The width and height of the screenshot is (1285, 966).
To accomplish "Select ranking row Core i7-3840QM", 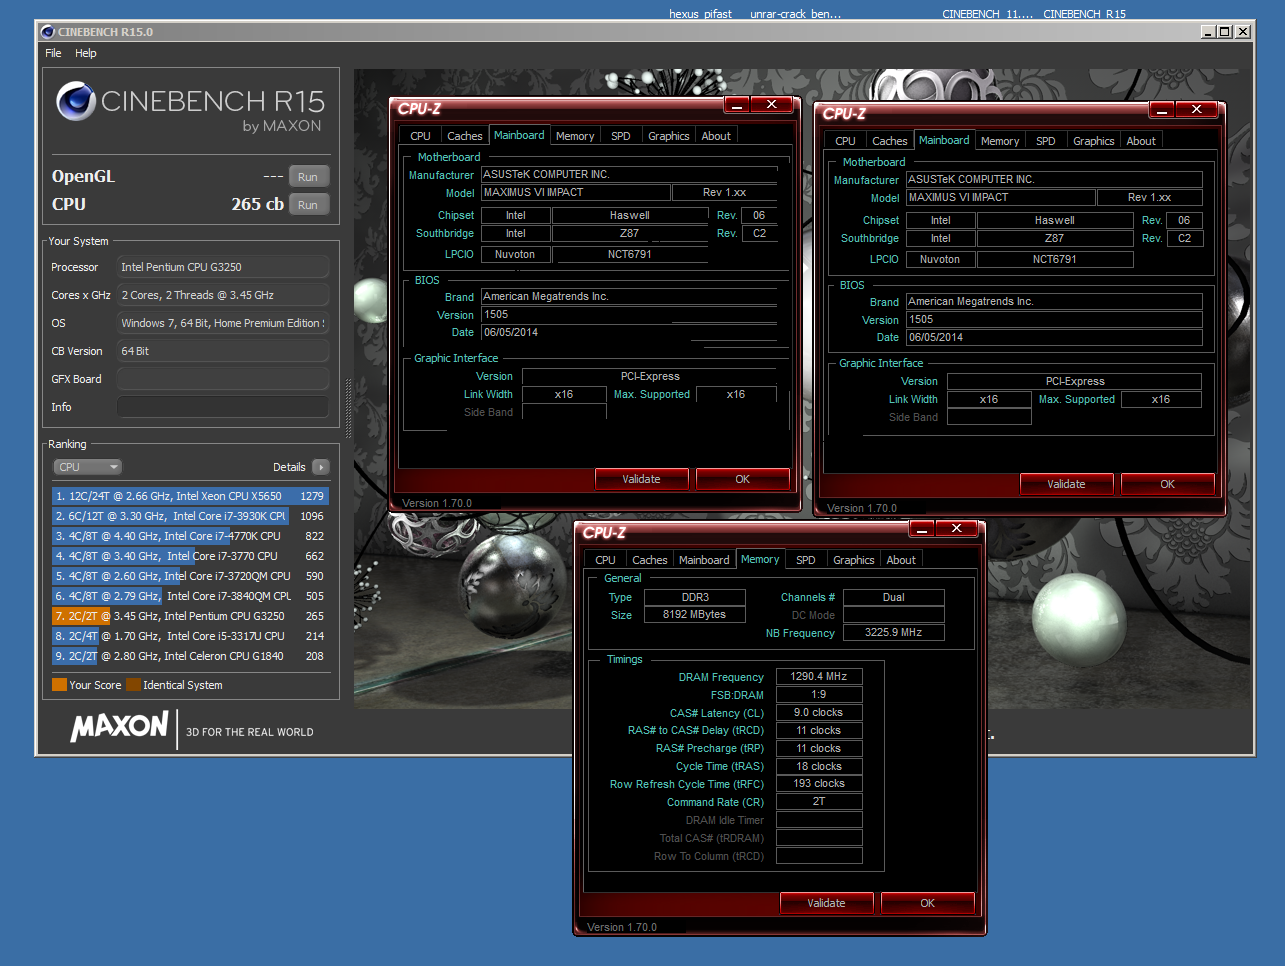I will pyautogui.click(x=190, y=596).
